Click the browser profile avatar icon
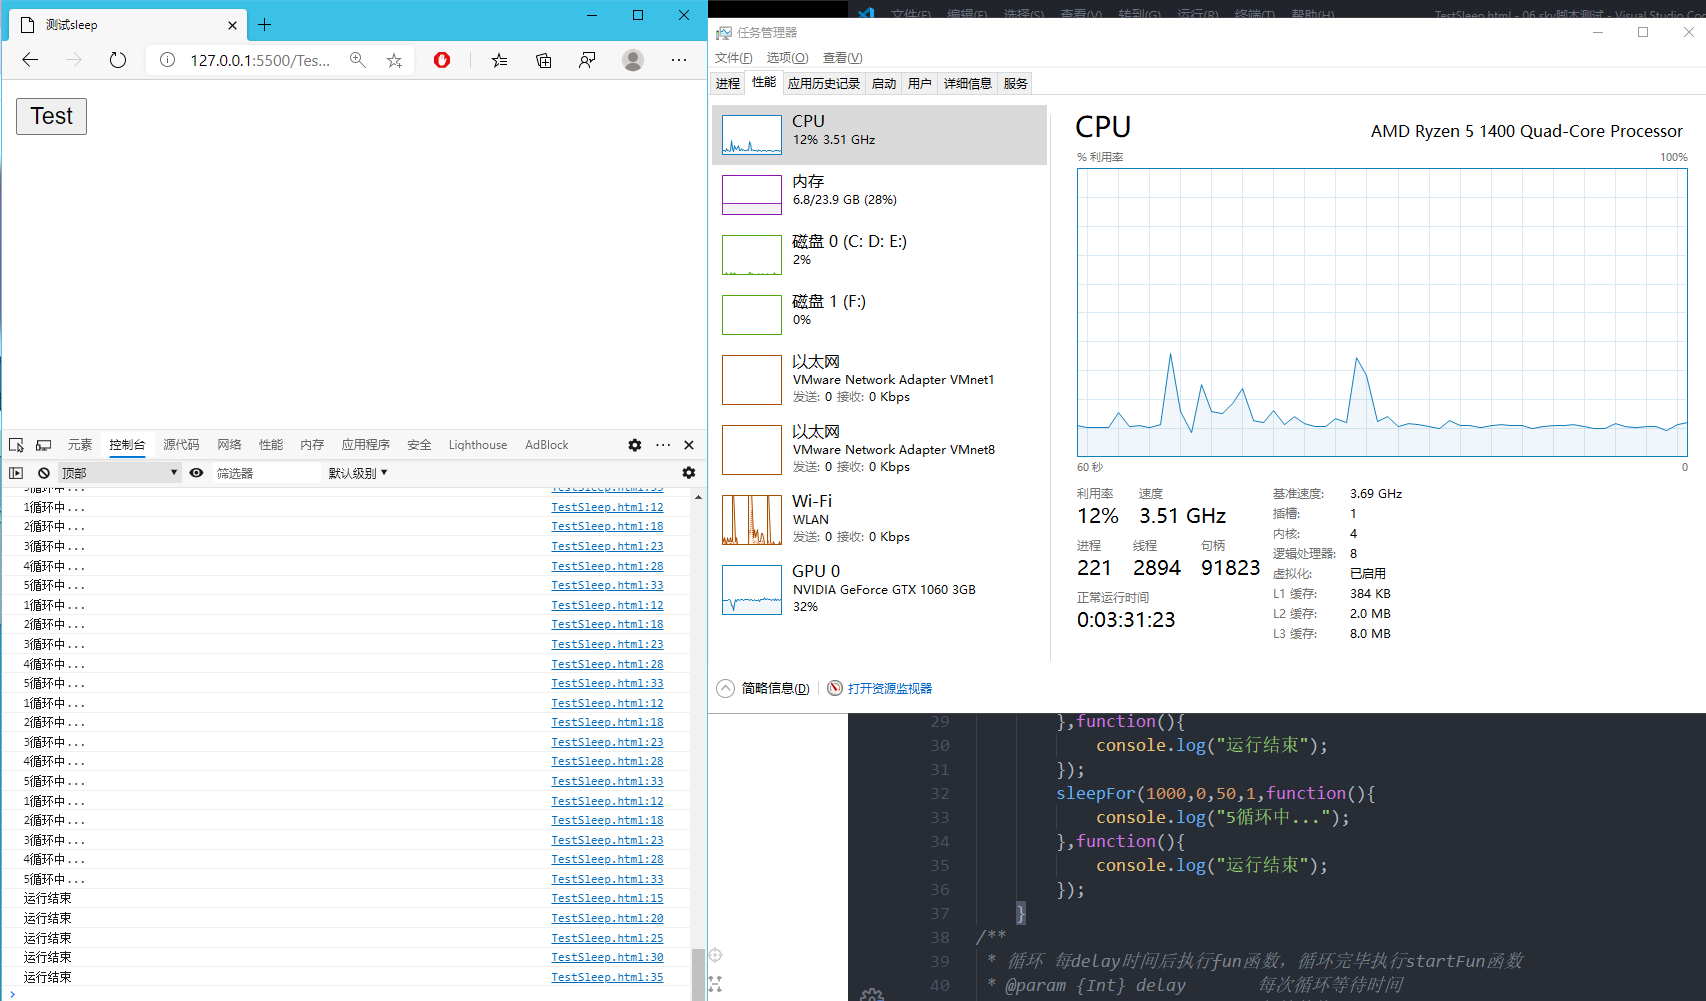This screenshot has width=1706, height=1001. tap(633, 60)
